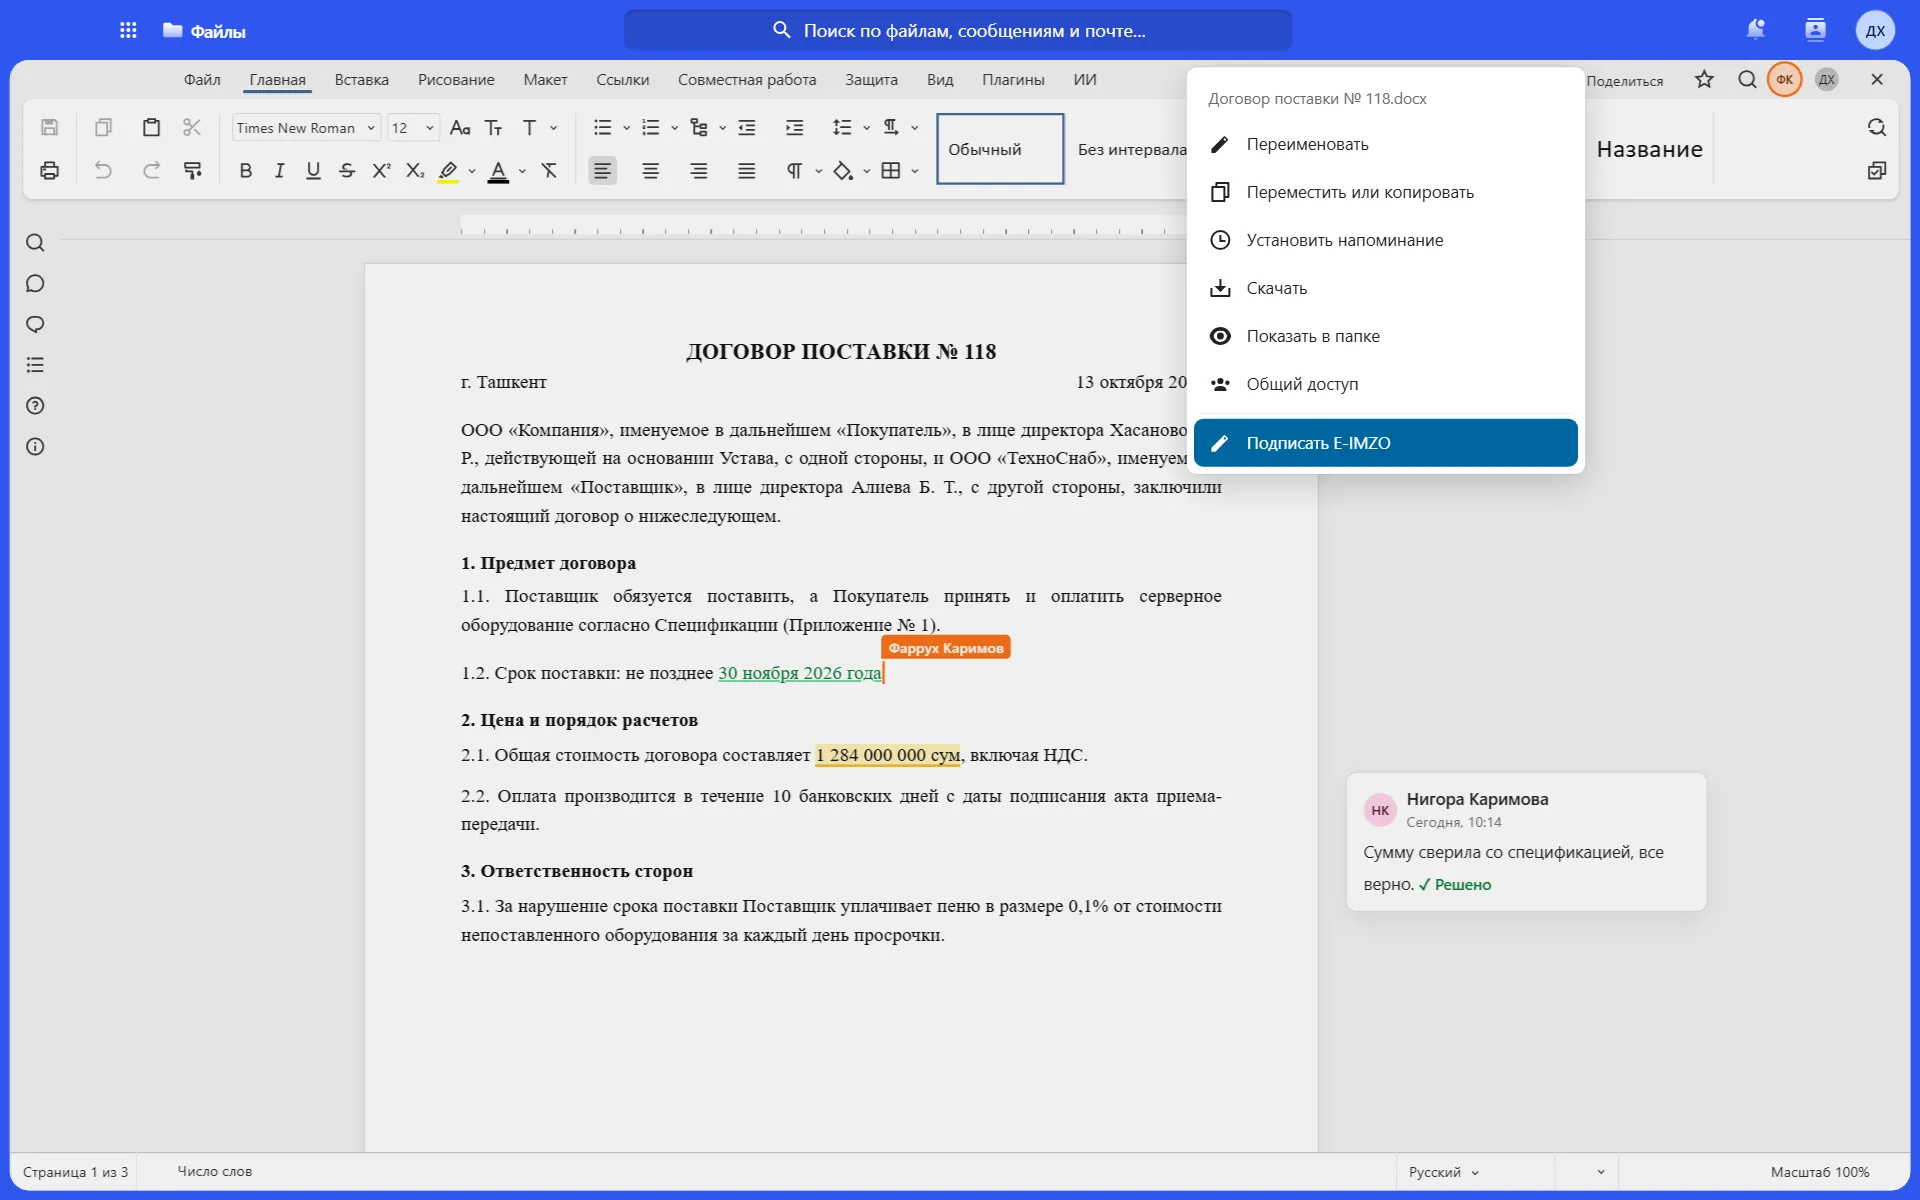The height and width of the screenshot is (1200, 1920).
Task: Open the font size dropdown
Action: point(413,128)
